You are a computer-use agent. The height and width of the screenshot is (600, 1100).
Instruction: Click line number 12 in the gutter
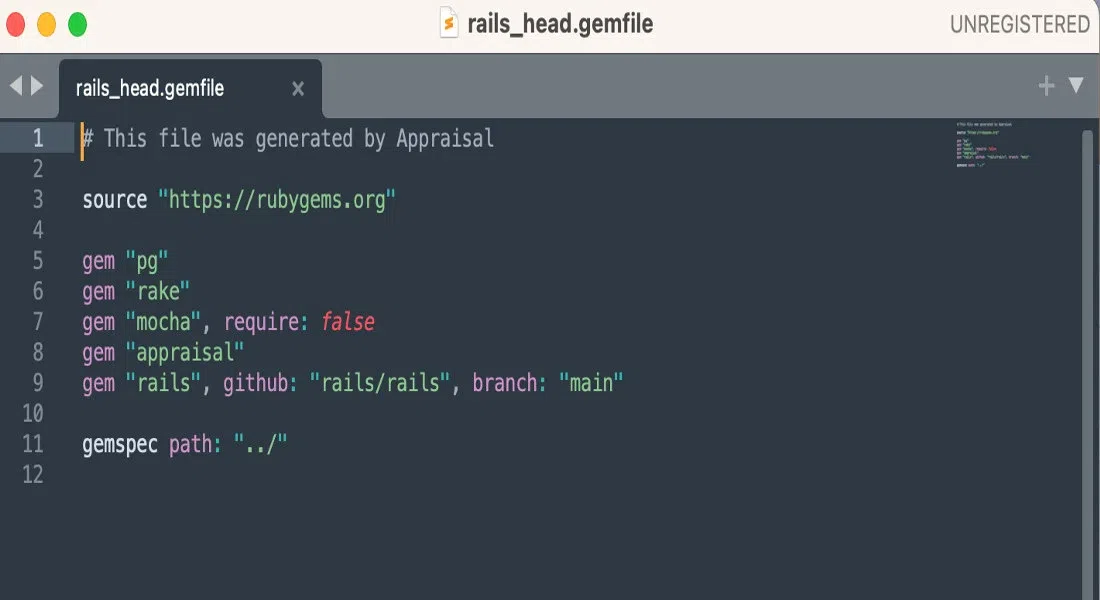pos(33,474)
